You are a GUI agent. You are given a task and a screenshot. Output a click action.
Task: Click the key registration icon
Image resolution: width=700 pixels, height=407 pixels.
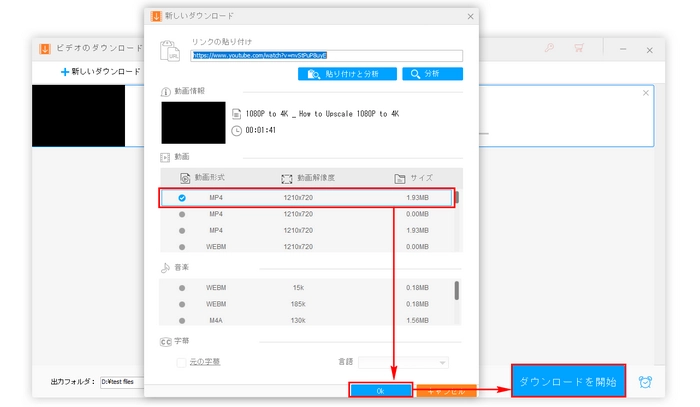pyautogui.click(x=549, y=48)
